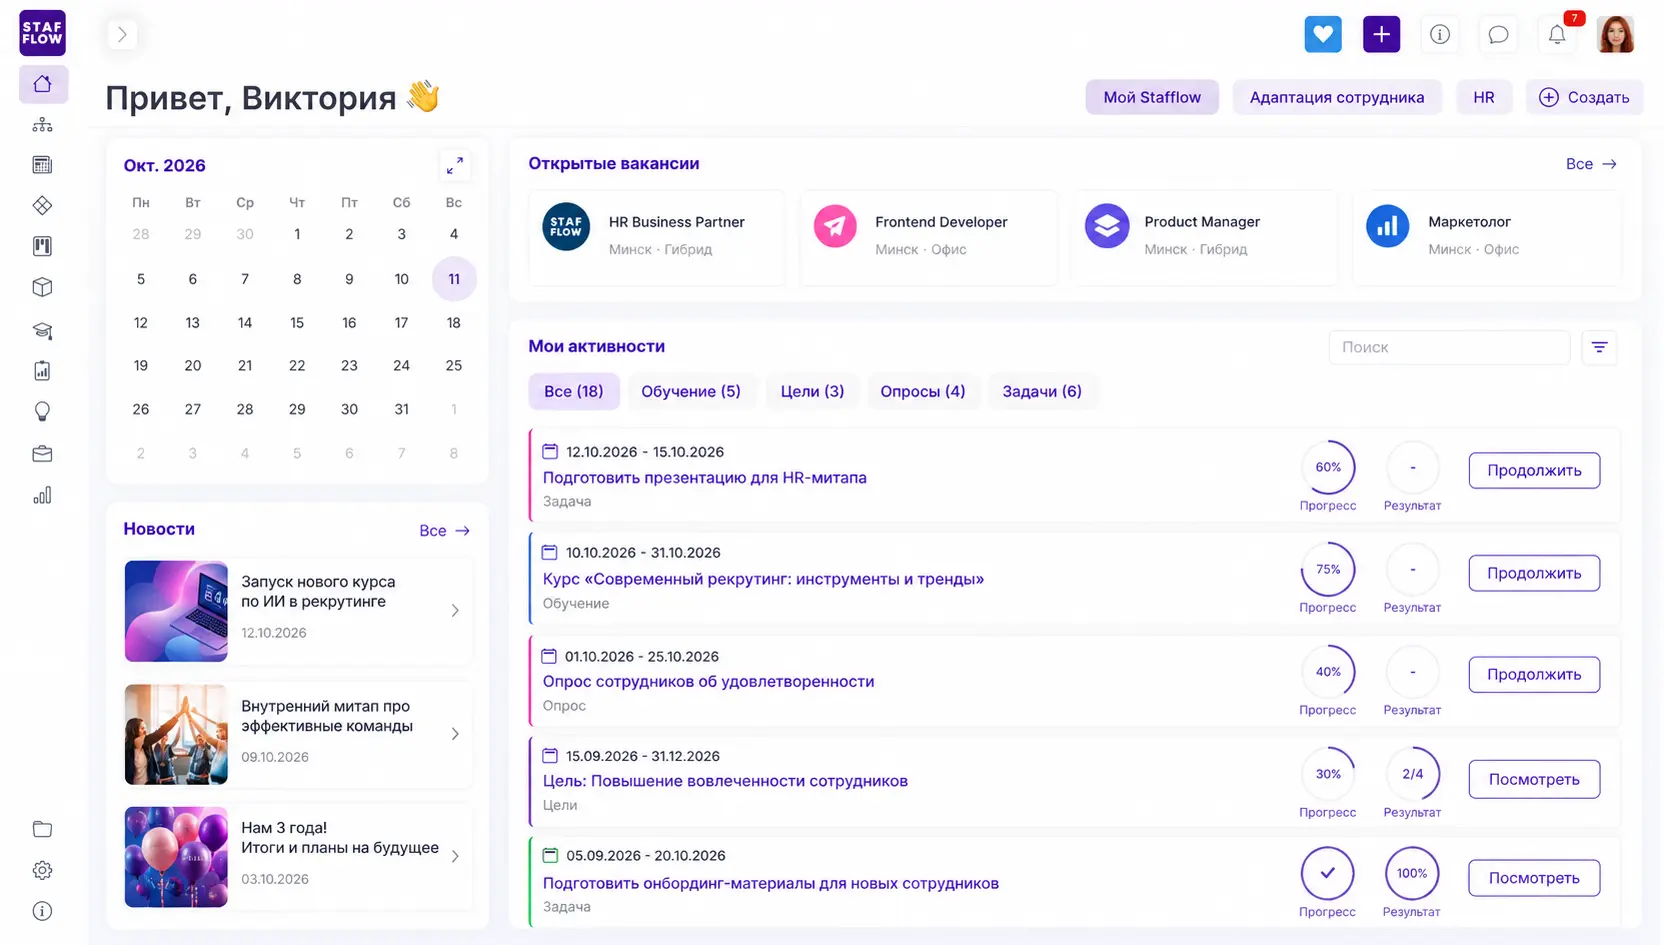Open the folder icon in sidebar
This screenshot has height=945, width=1665.
pyautogui.click(x=42, y=828)
